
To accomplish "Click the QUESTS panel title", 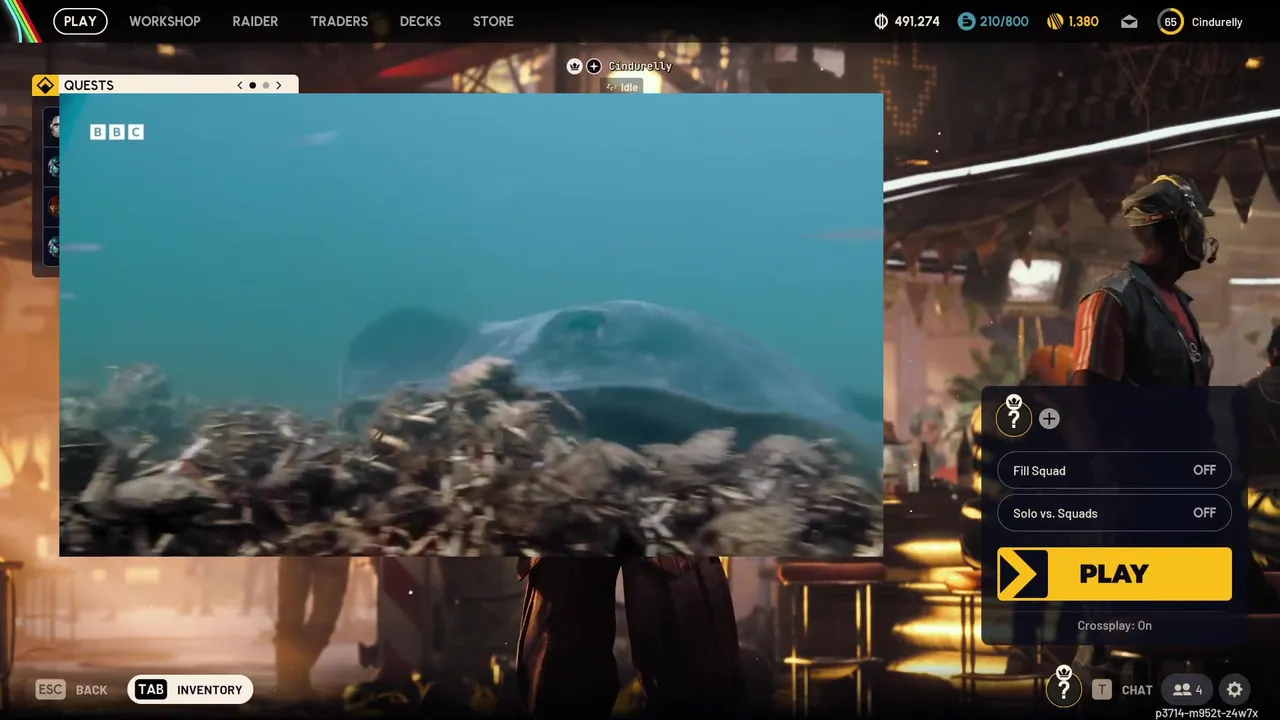I will pyautogui.click(x=89, y=85).
